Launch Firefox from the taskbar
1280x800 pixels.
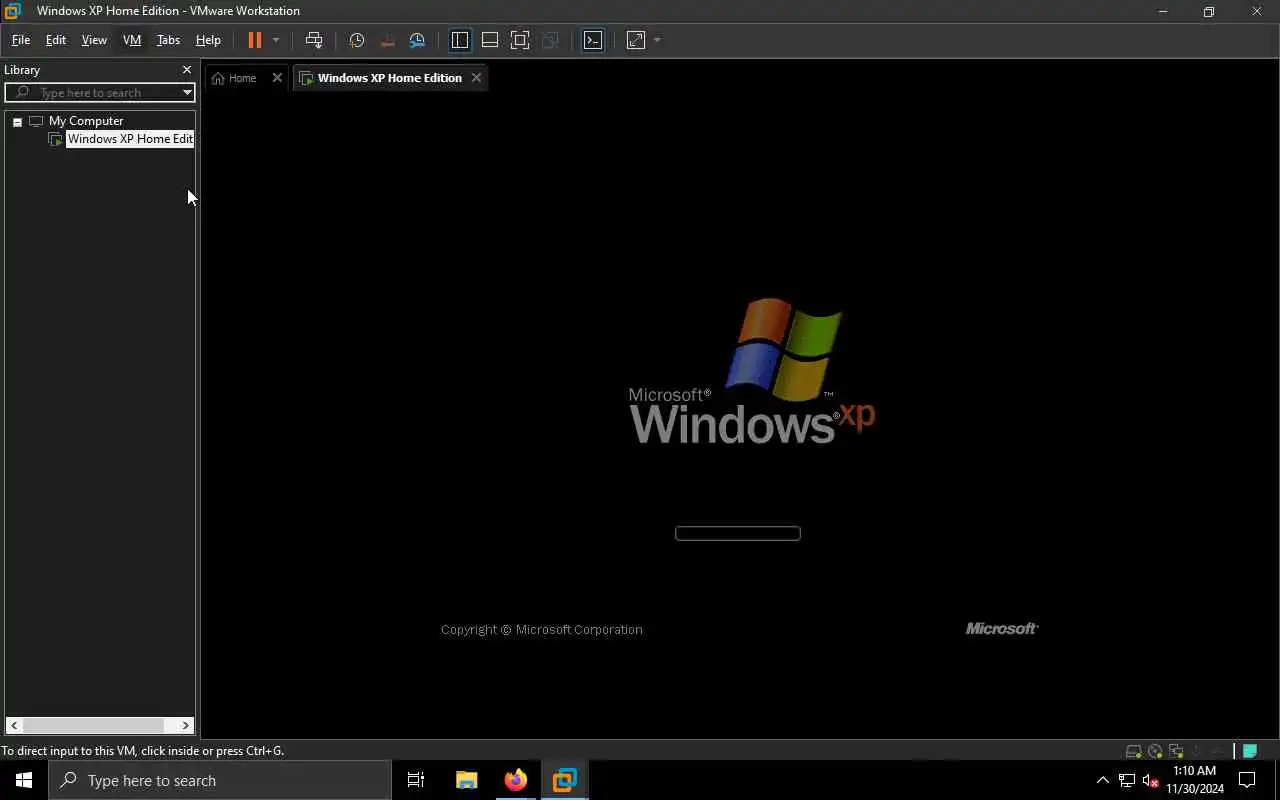click(515, 780)
